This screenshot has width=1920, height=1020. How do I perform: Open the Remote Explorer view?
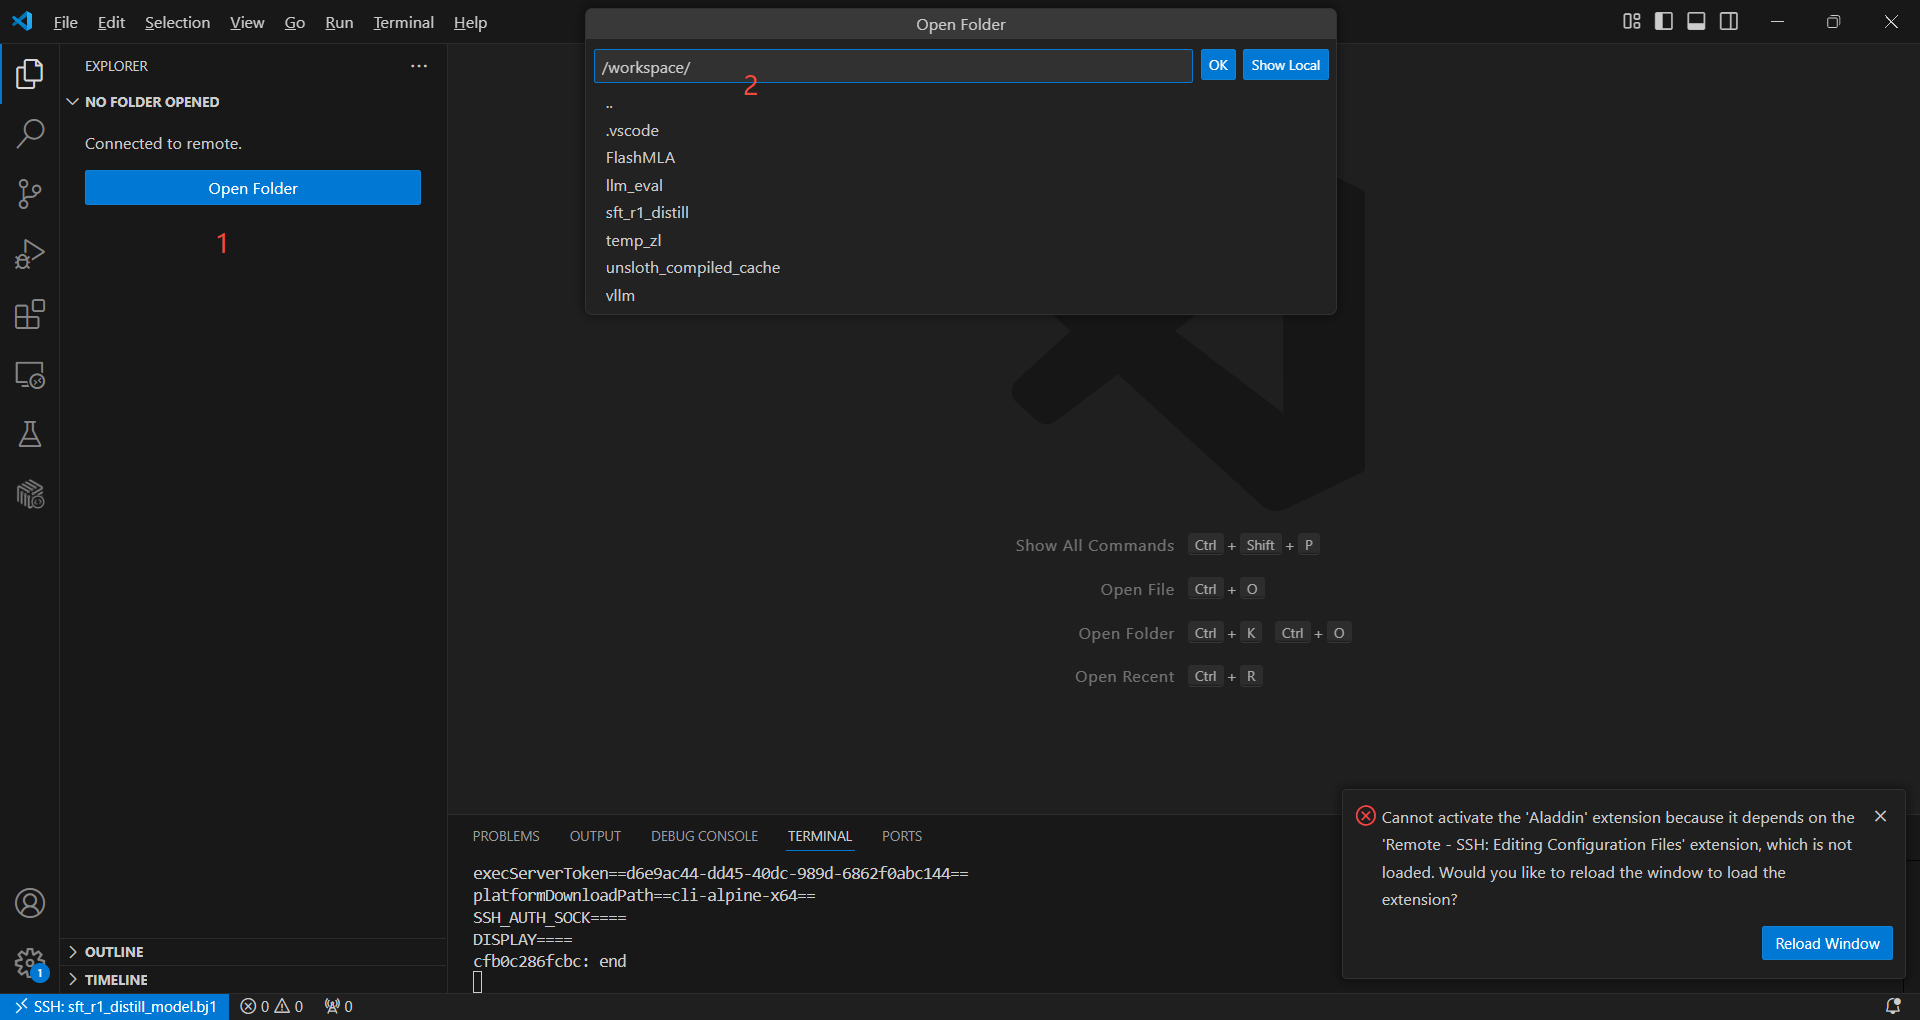click(x=30, y=375)
